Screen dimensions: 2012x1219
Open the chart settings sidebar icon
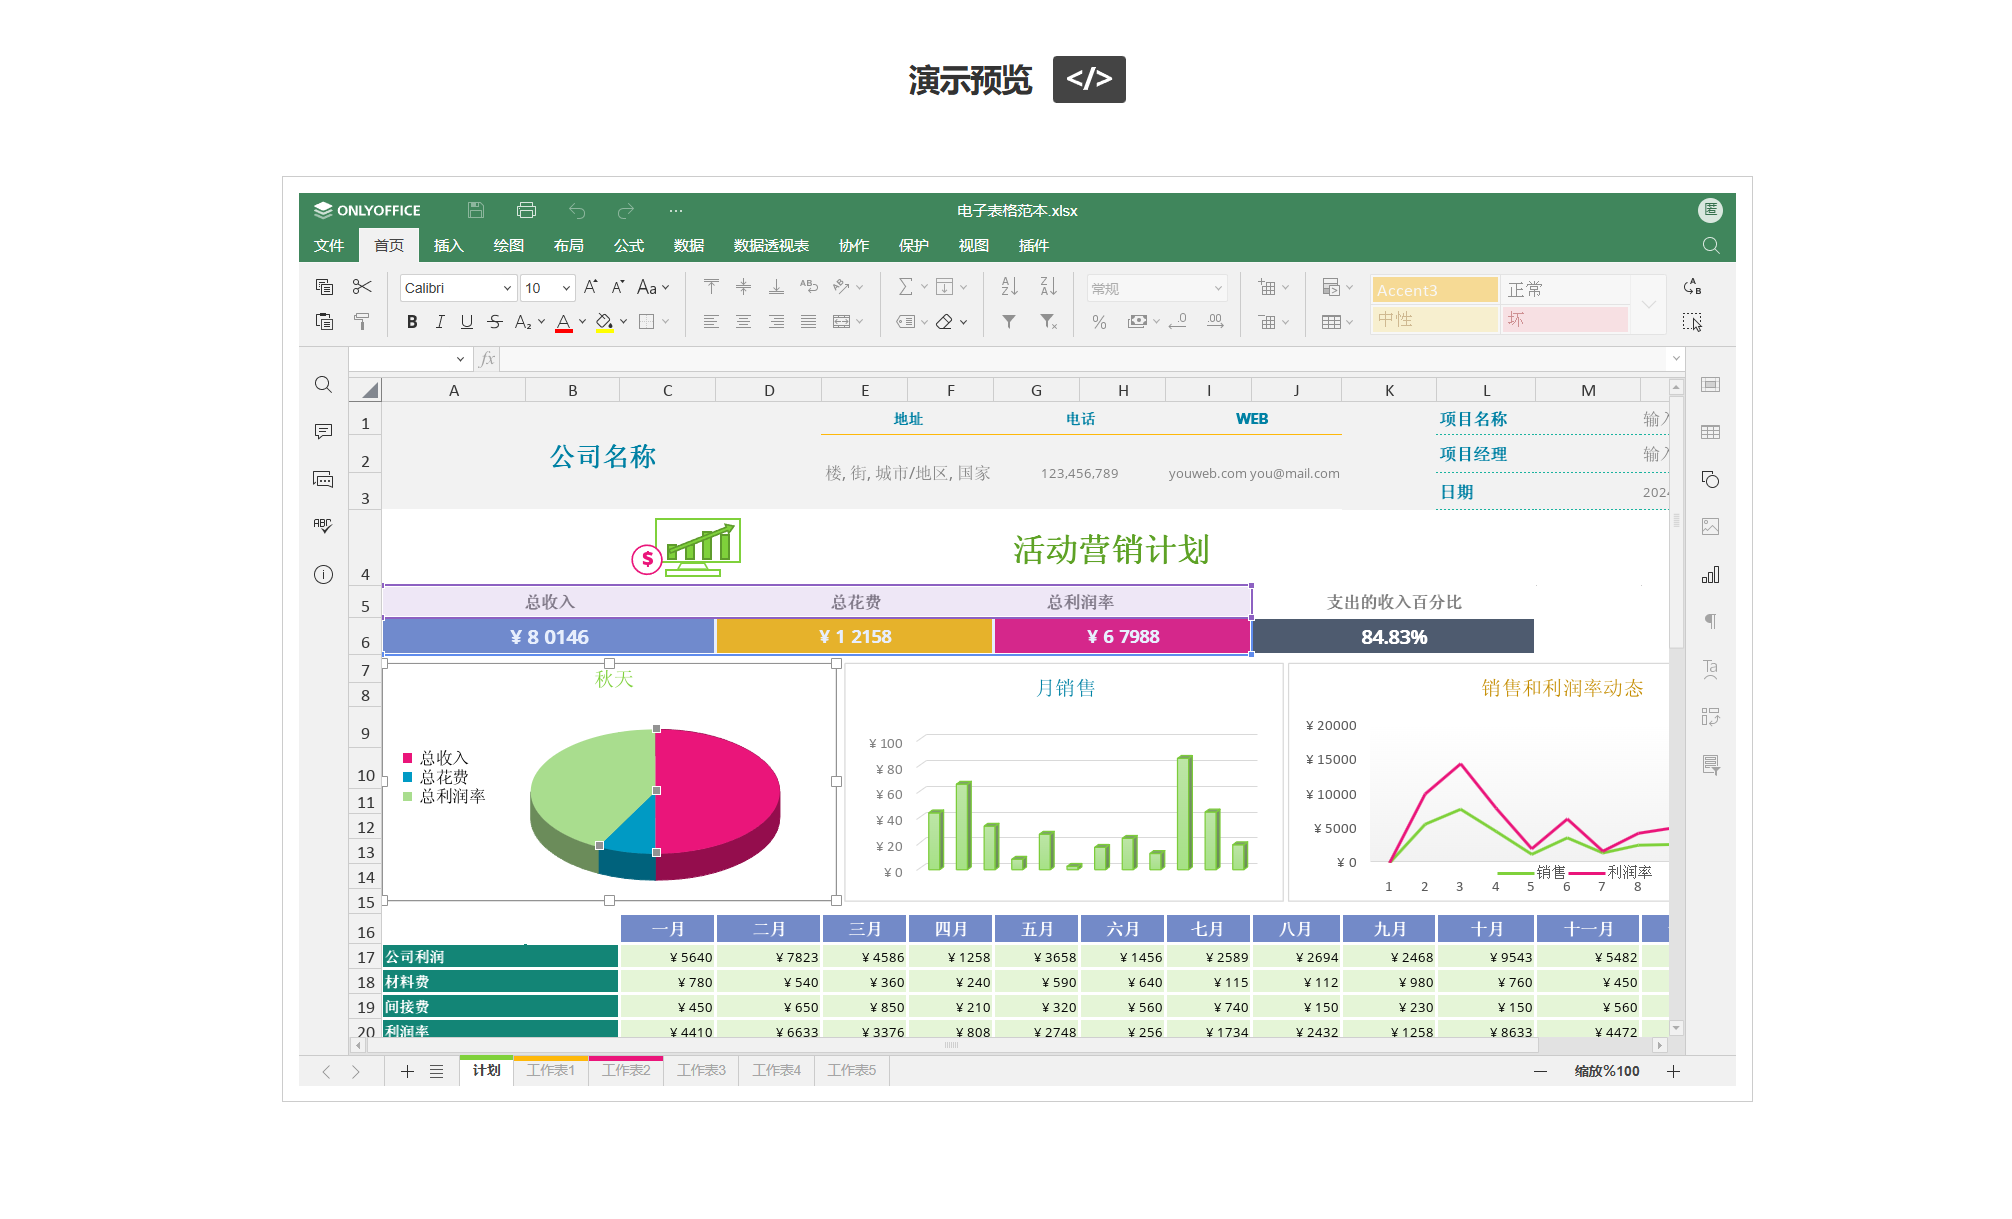pyautogui.click(x=1710, y=575)
